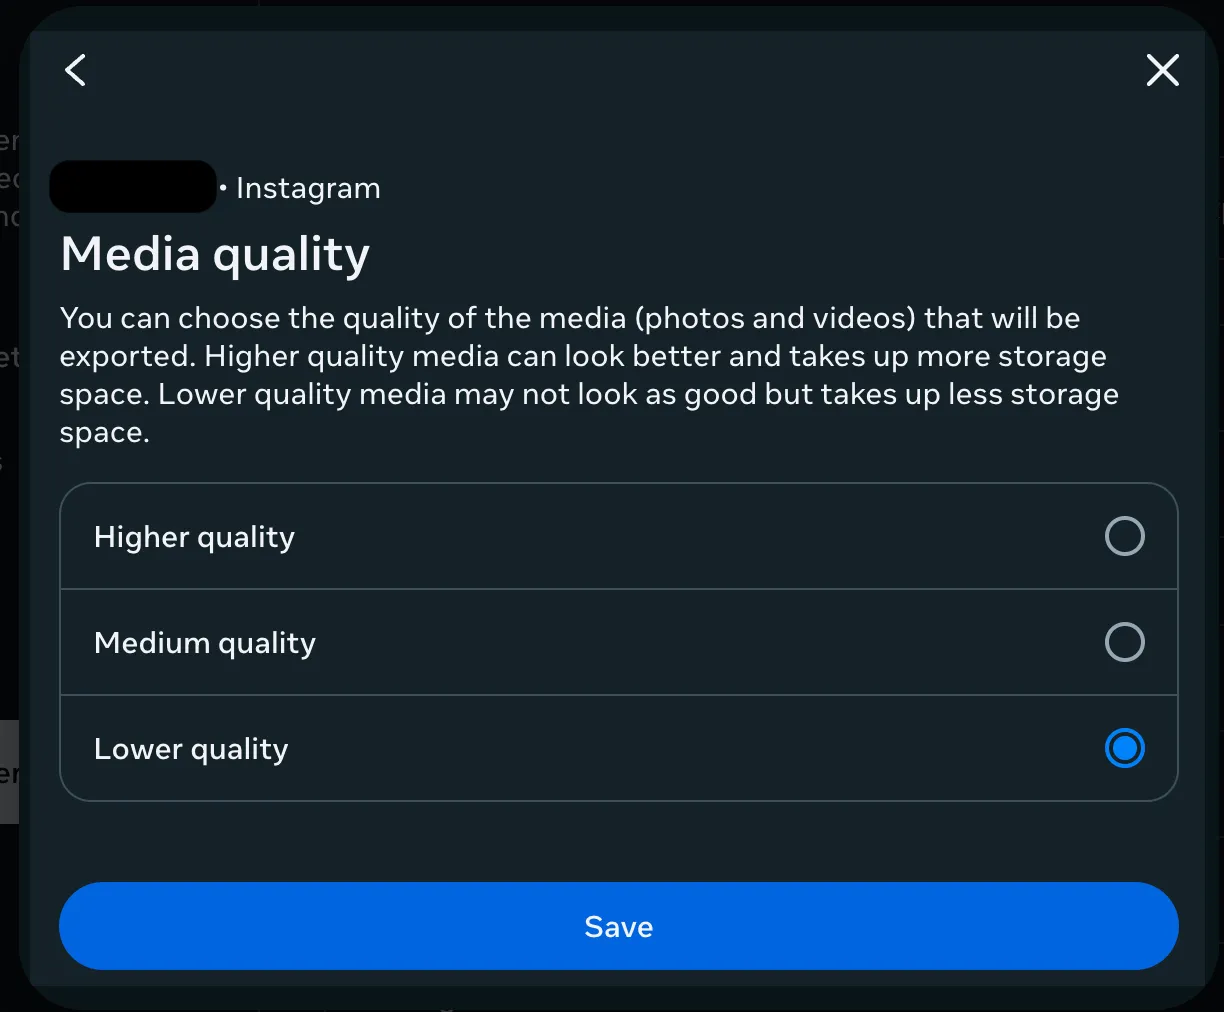Screen dimensions: 1224x1012
Task: Click the back navigation chevron
Action: click(x=75, y=70)
